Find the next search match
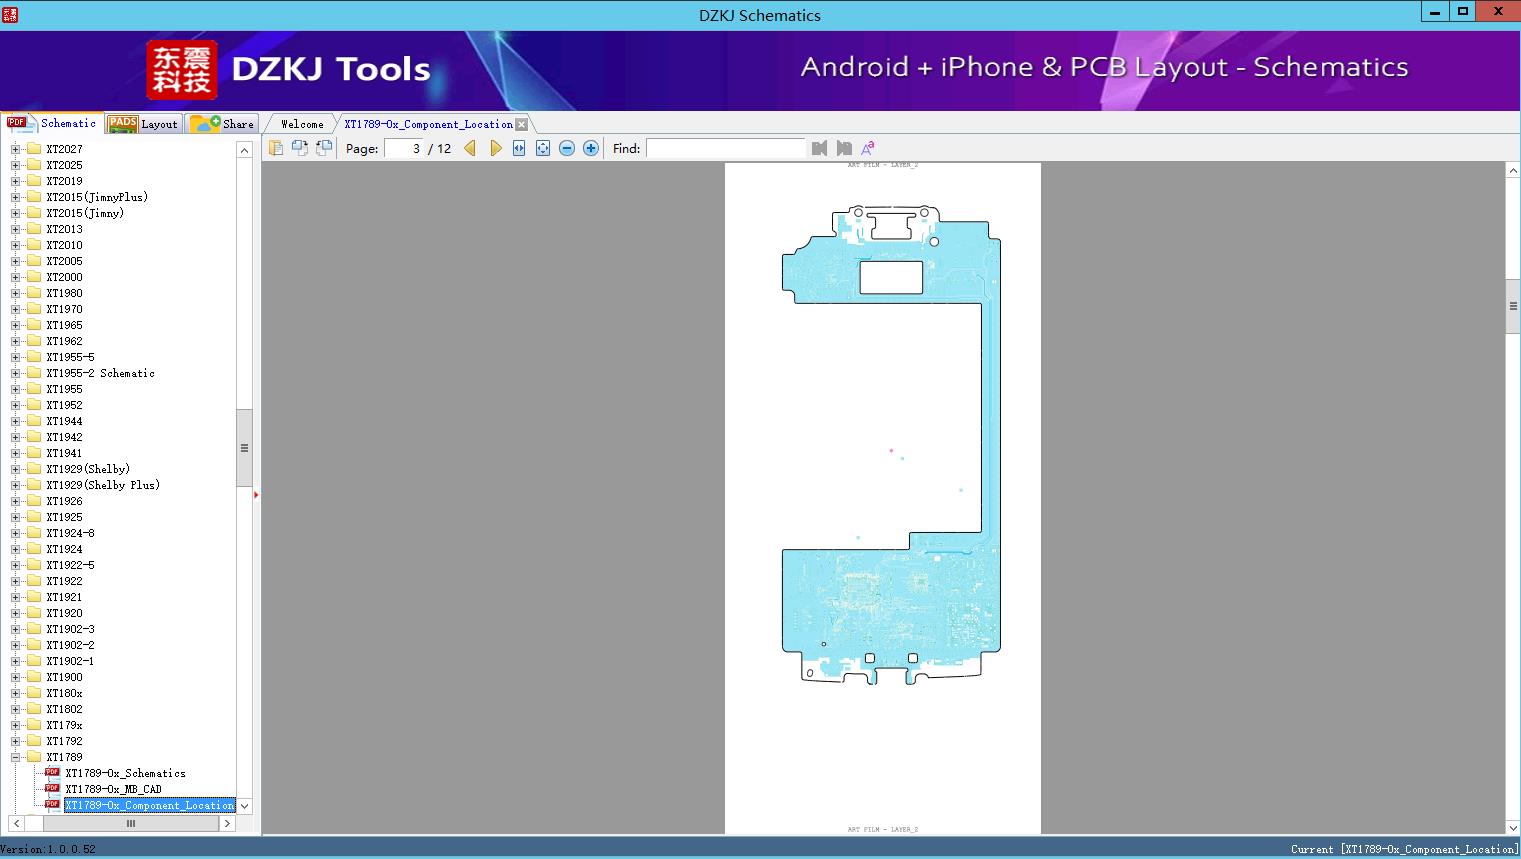Viewport: 1521px width, 859px height. pos(844,148)
